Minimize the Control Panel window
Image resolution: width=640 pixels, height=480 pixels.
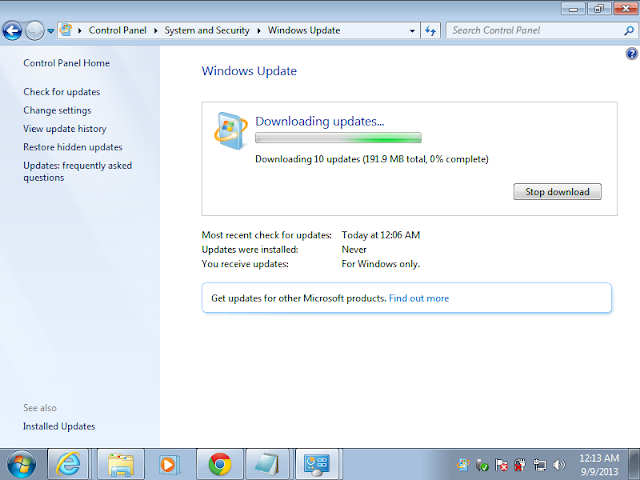coord(573,8)
